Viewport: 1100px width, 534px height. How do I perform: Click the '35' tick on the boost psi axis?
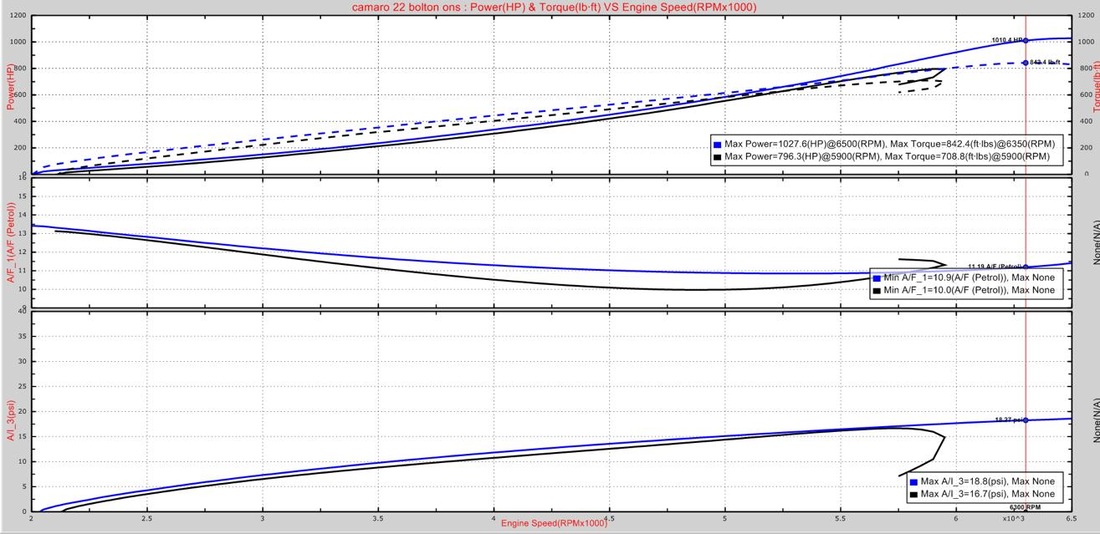pos(22,336)
